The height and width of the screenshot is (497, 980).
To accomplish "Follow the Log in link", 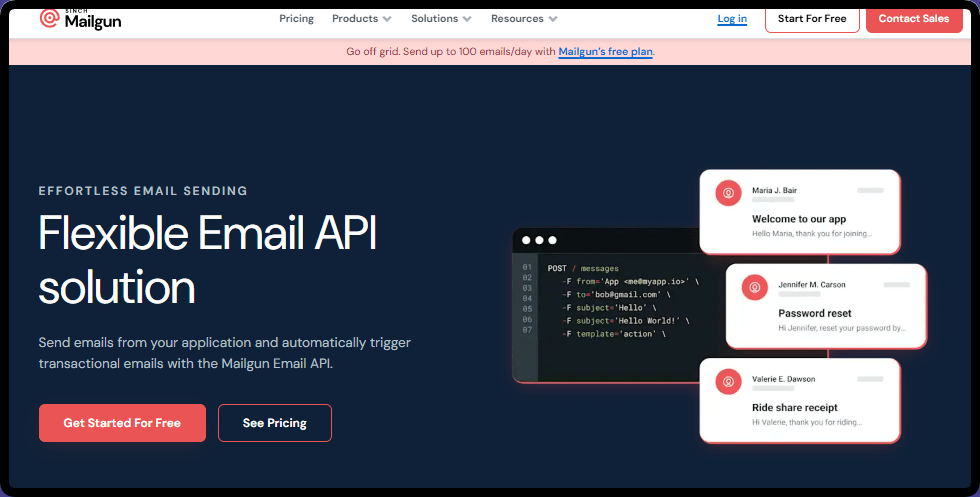I will (732, 19).
